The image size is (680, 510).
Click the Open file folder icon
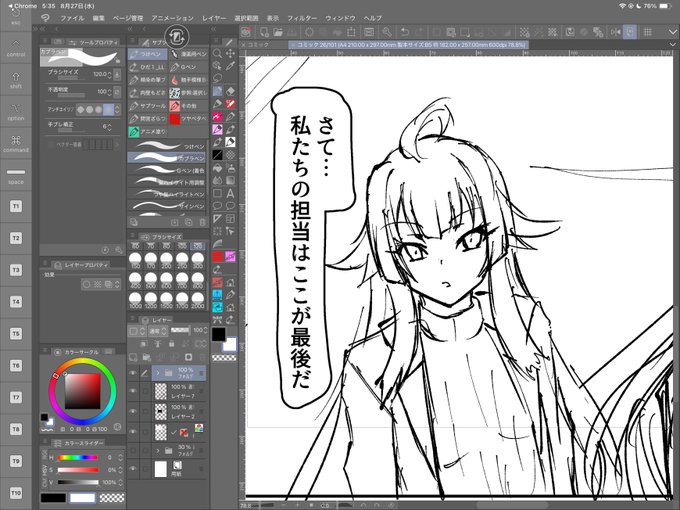coord(278,32)
